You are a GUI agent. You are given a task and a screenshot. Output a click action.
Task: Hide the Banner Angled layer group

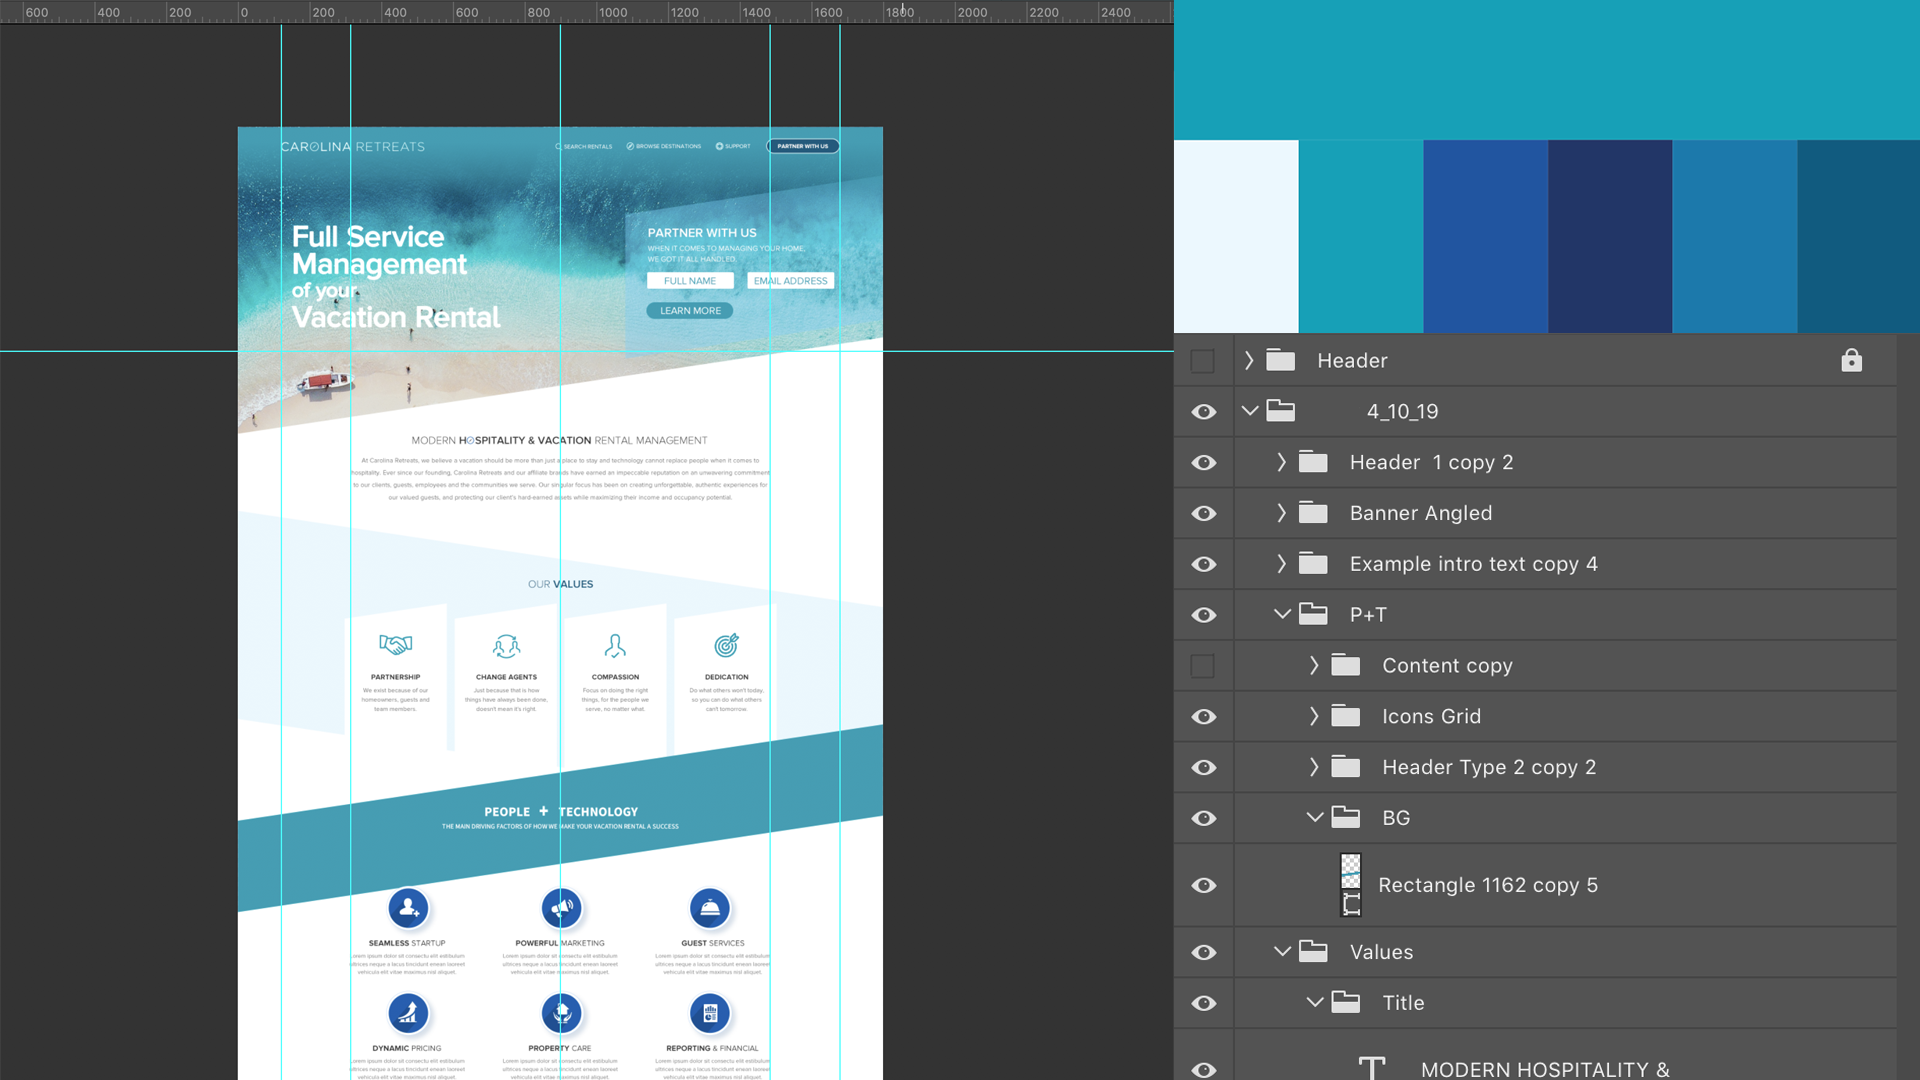(1204, 513)
